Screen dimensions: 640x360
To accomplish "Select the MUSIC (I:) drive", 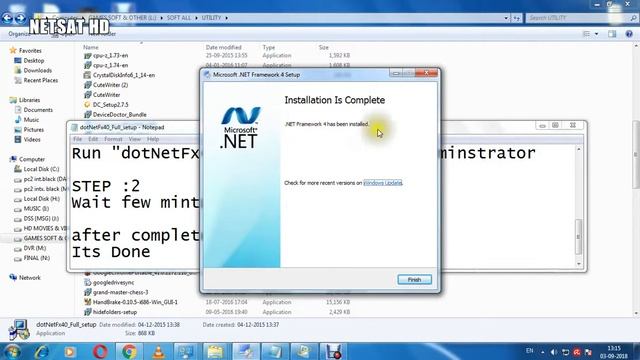I will pyautogui.click(x=36, y=209).
